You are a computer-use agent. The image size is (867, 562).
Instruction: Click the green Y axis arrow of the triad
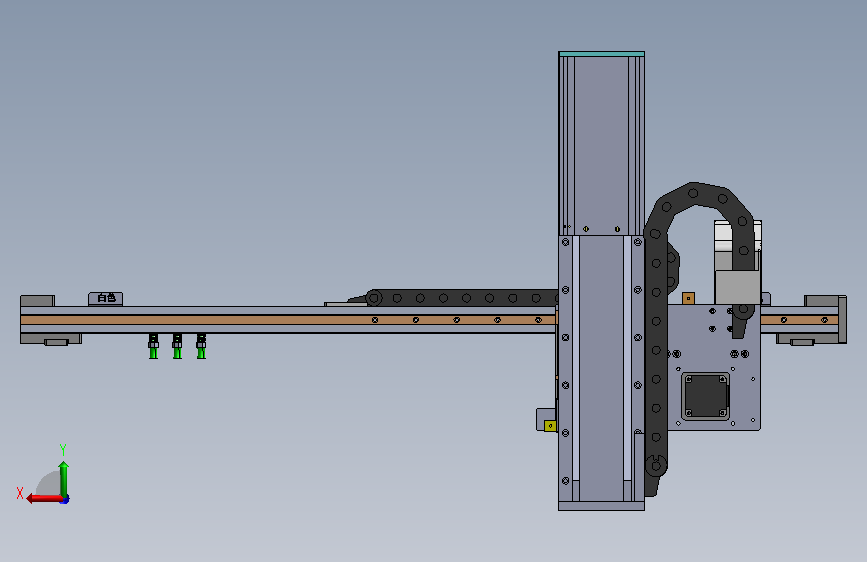(64, 479)
